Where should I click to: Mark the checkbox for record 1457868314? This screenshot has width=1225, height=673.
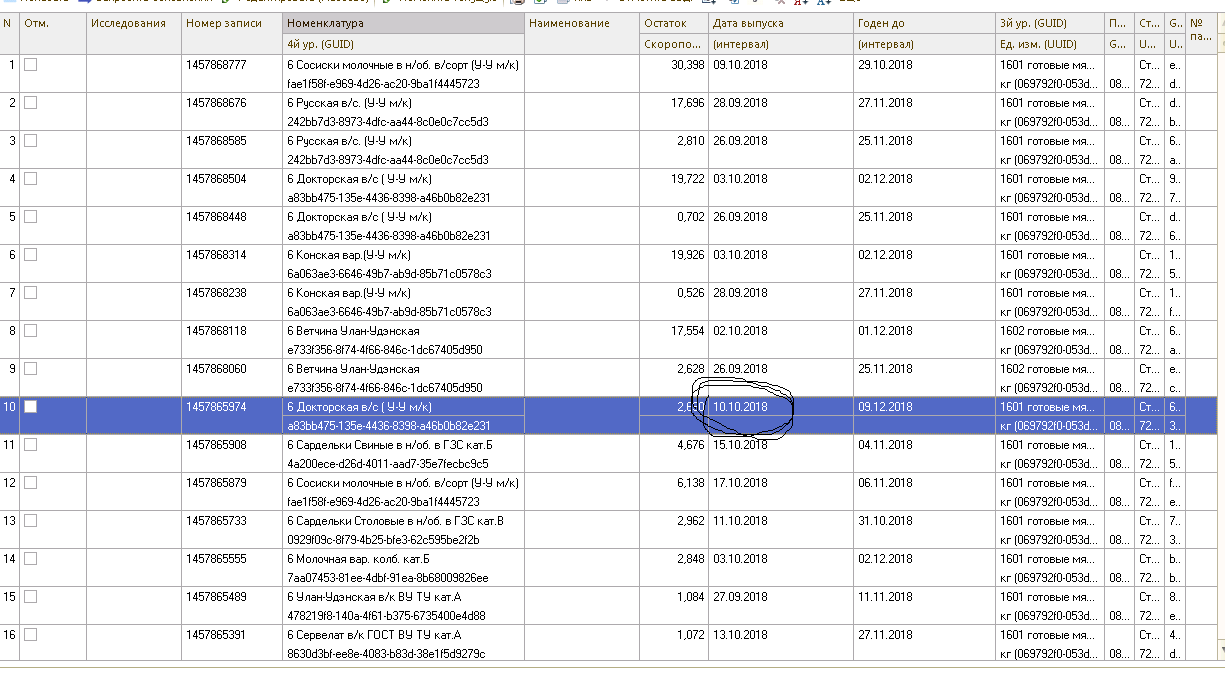[x=30, y=254]
